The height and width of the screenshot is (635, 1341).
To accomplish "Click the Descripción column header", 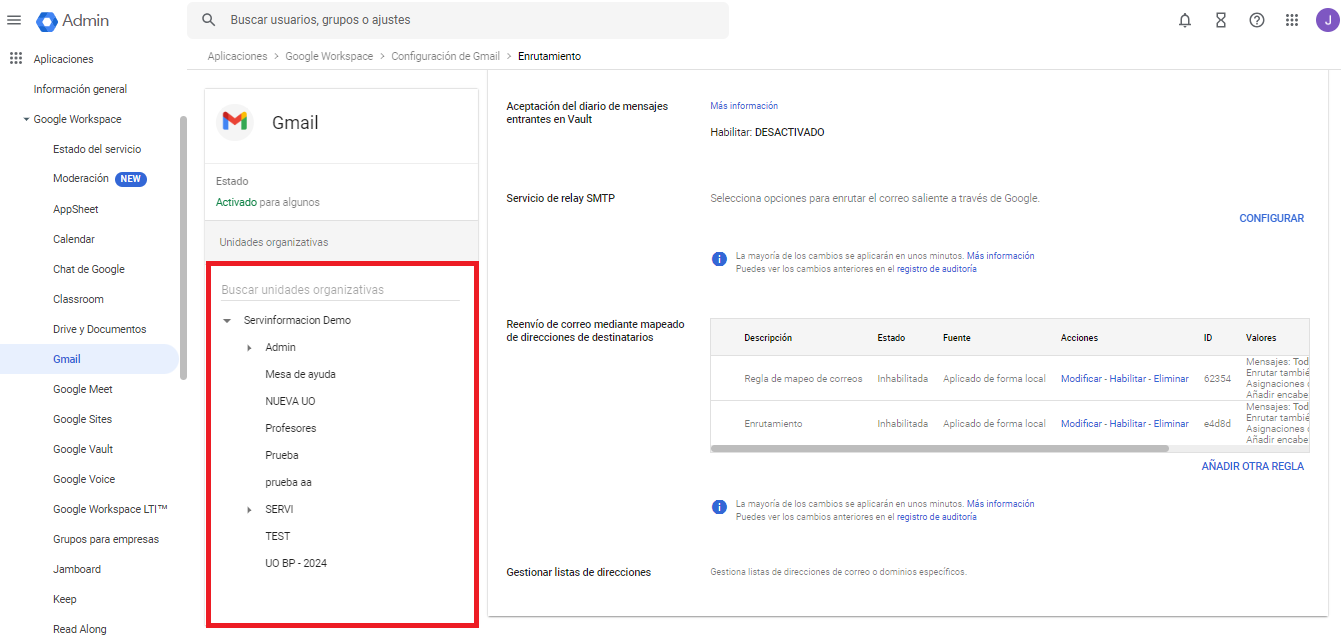I will pyautogui.click(x=768, y=338).
